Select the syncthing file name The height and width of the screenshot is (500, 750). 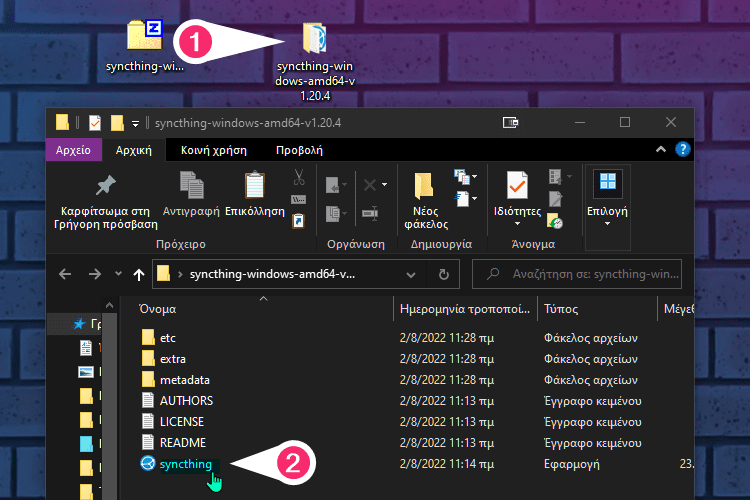(x=186, y=464)
